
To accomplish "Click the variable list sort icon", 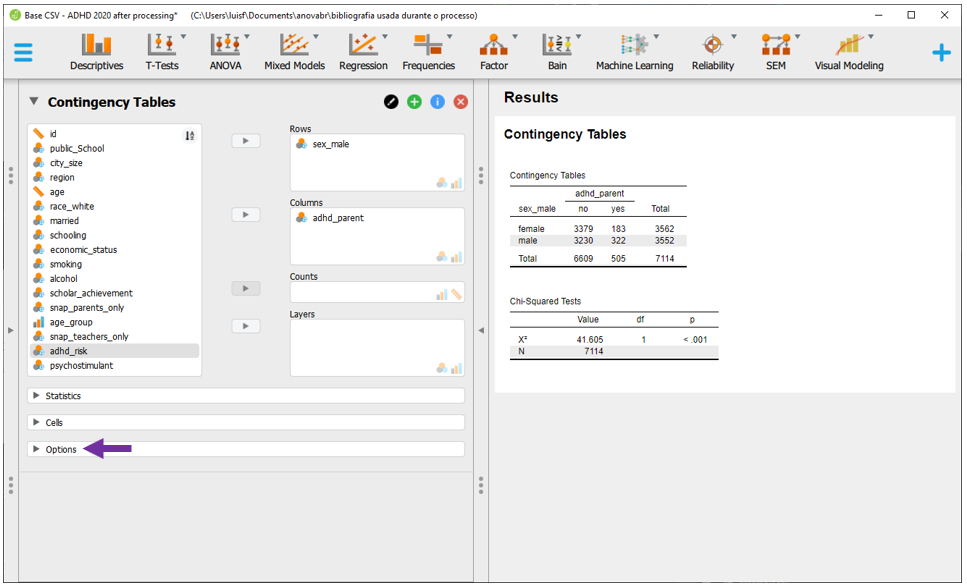I will pos(189,136).
